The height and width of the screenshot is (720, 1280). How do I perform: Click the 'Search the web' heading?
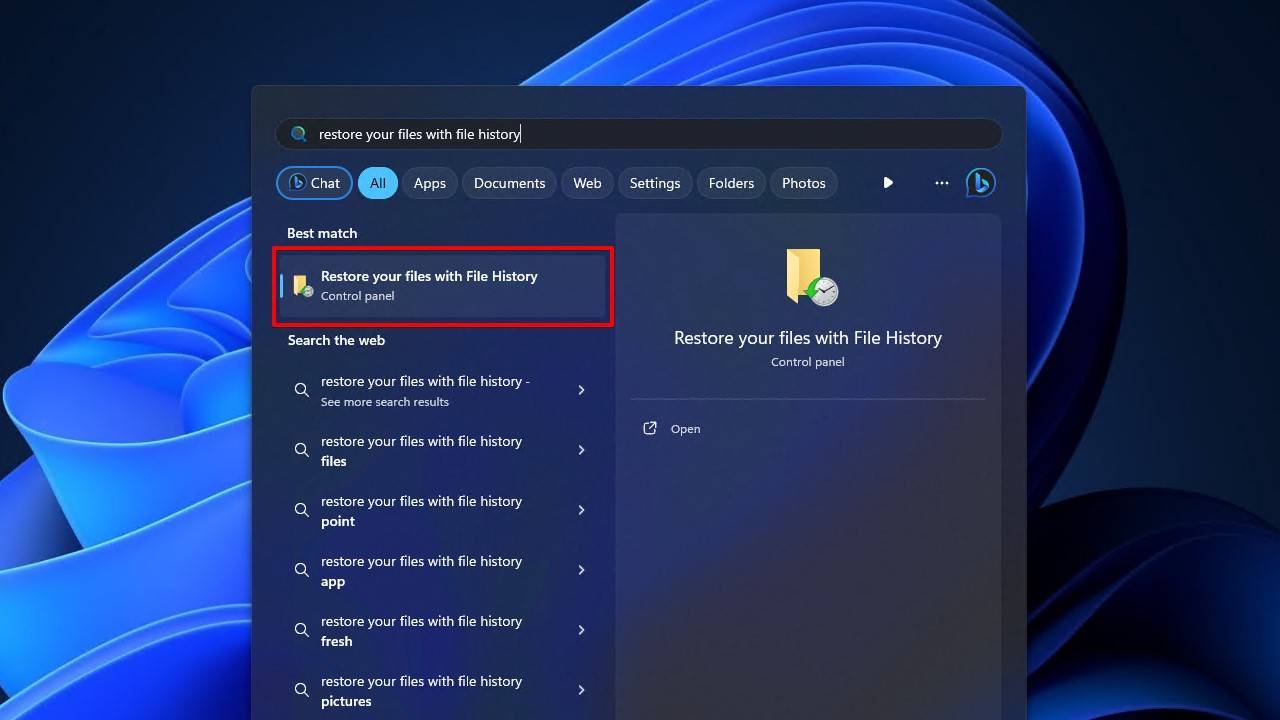tap(336, 340)
